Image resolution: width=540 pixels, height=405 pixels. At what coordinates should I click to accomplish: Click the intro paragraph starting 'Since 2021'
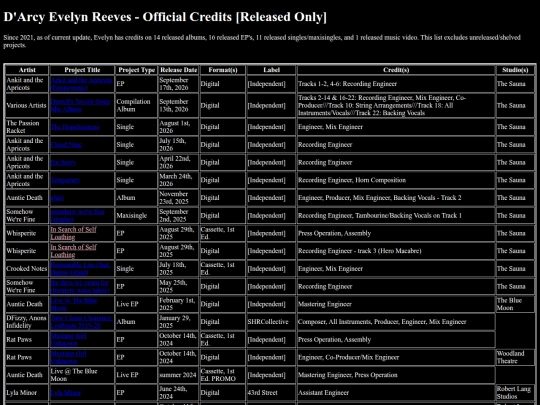point(262,41)
